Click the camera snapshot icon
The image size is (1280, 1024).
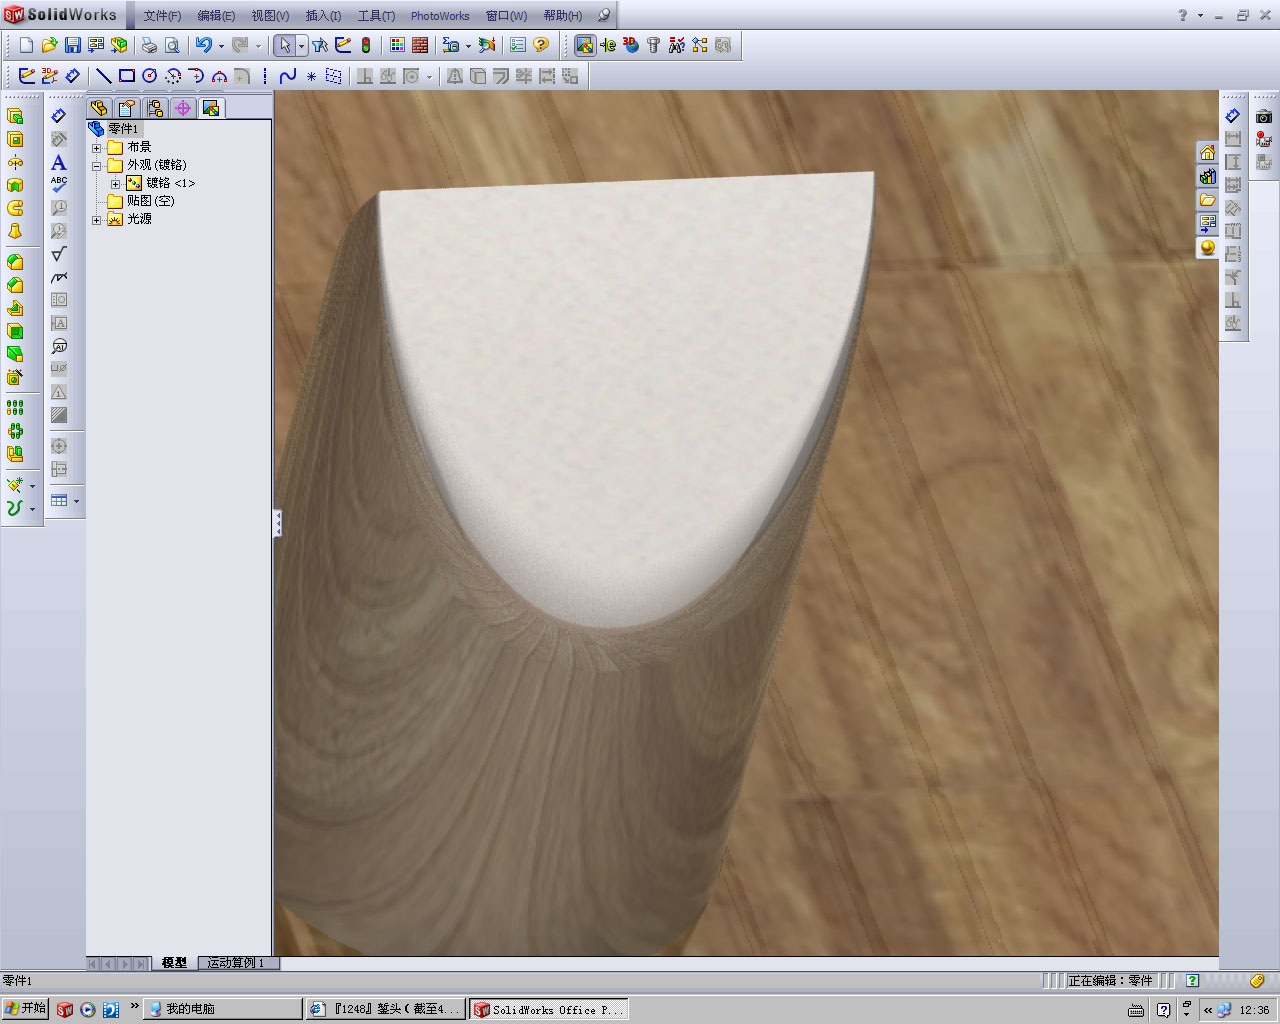point(1264,116)
